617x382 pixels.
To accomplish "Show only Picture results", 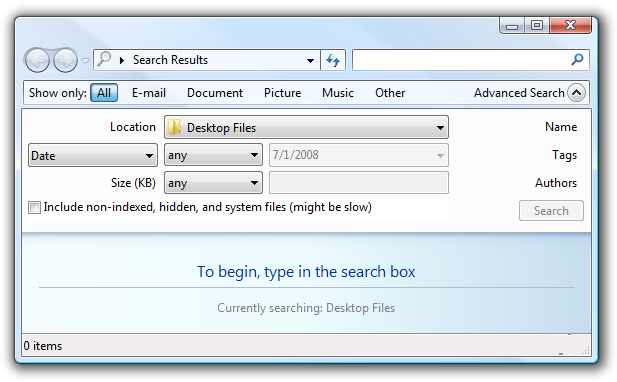I will pyautogui.click(x=283, y=93).
